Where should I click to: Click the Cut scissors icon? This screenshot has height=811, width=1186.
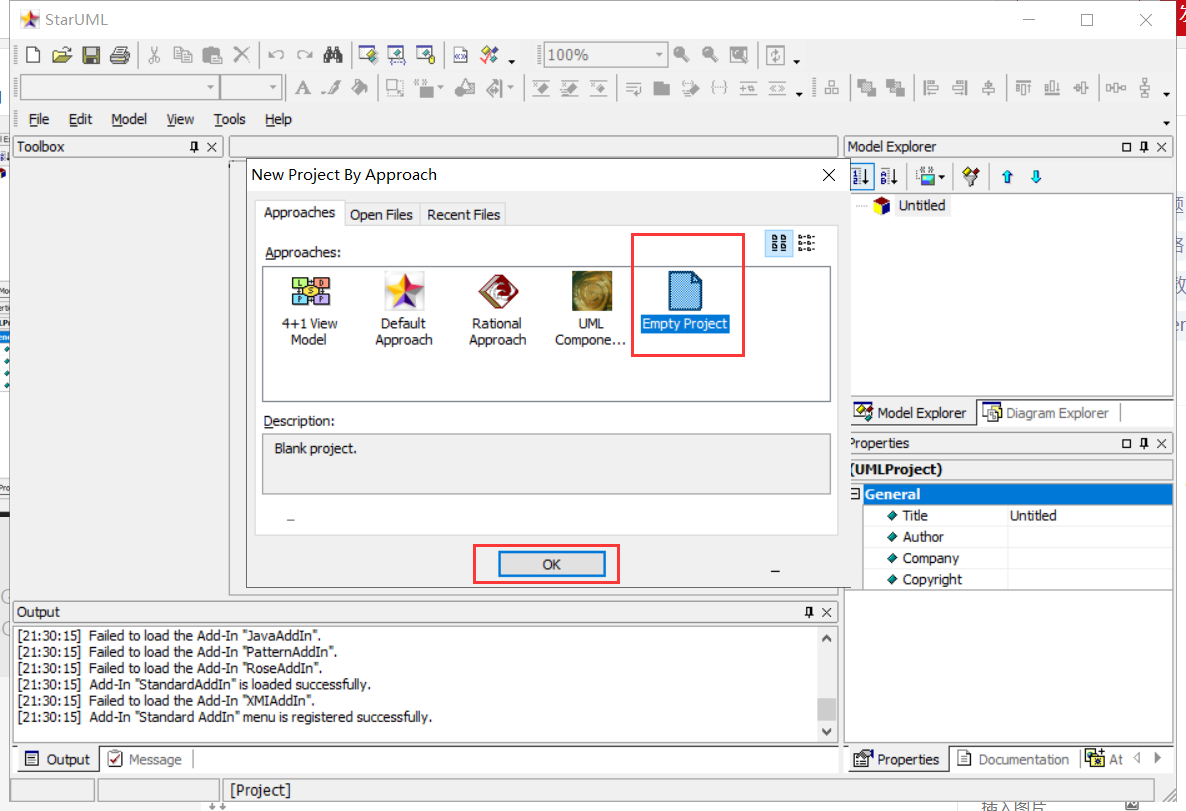[154, 55]
